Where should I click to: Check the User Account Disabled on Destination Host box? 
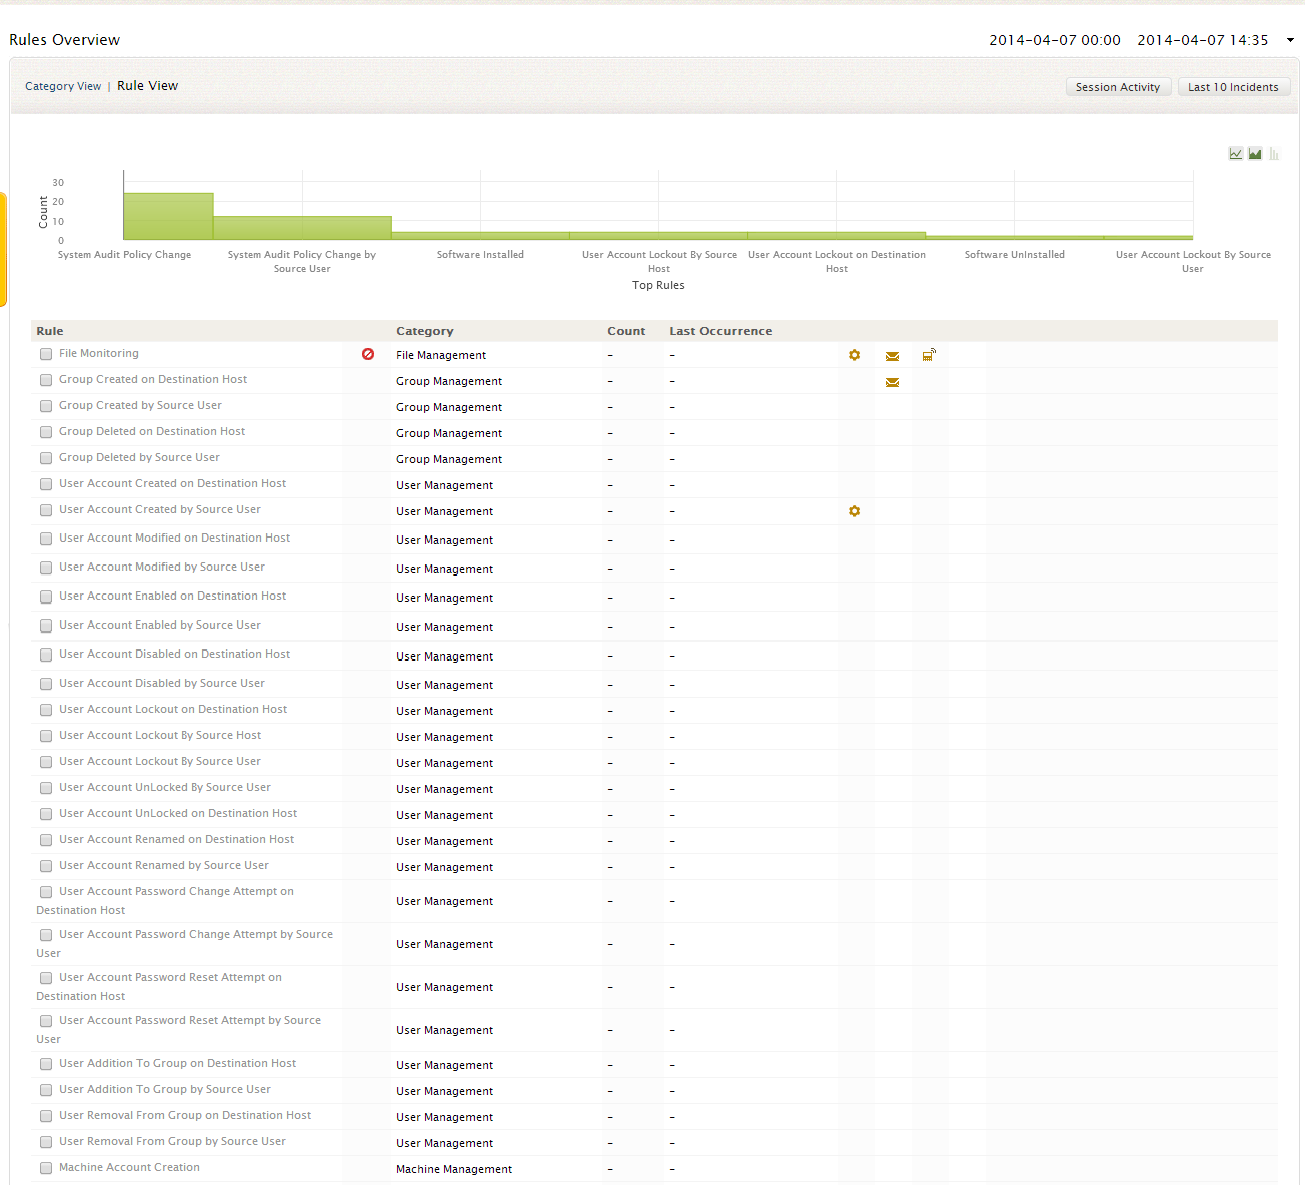[x=46, y=655]
